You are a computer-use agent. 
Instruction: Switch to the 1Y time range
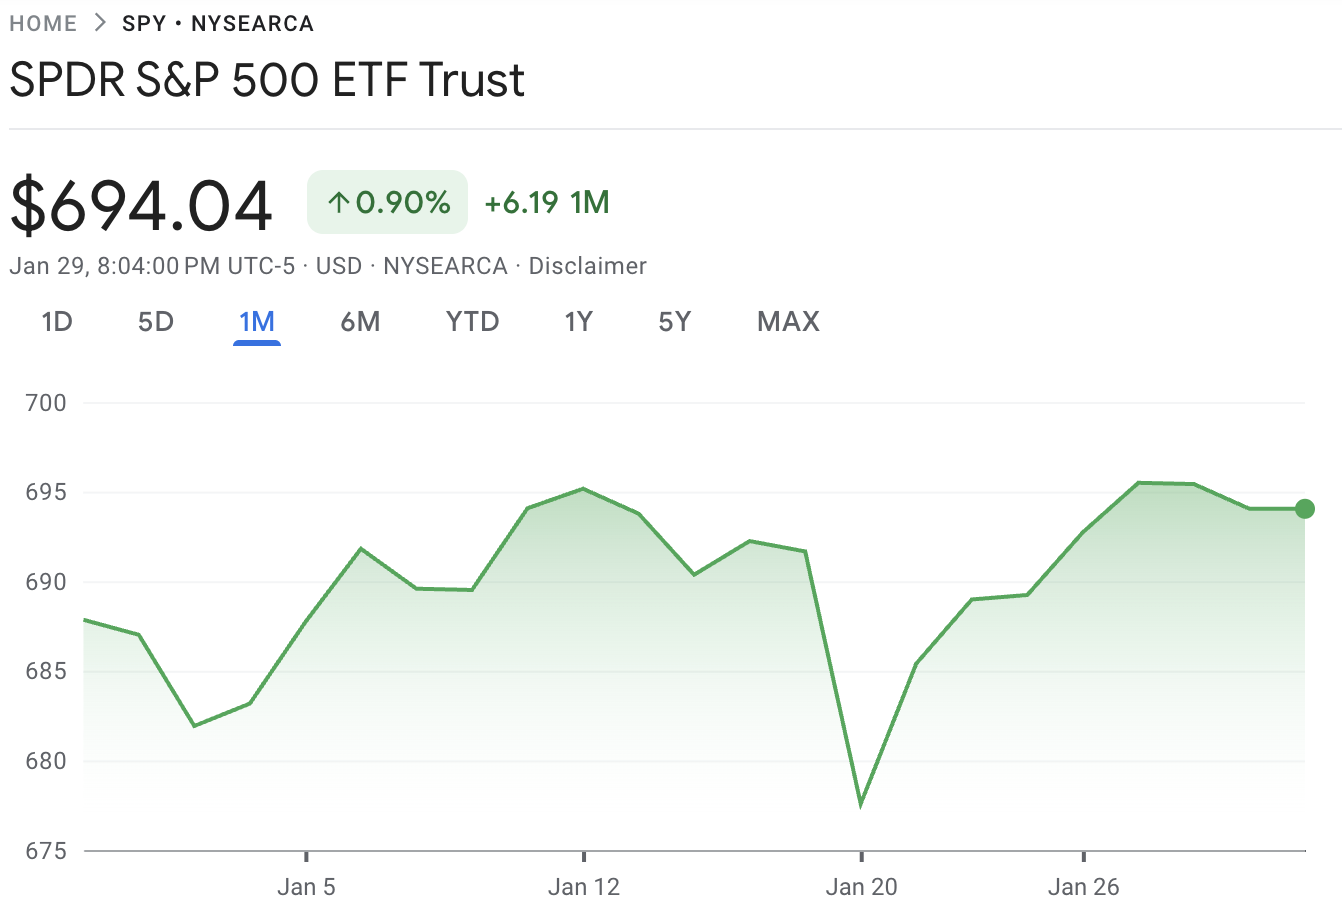[578, 321]
